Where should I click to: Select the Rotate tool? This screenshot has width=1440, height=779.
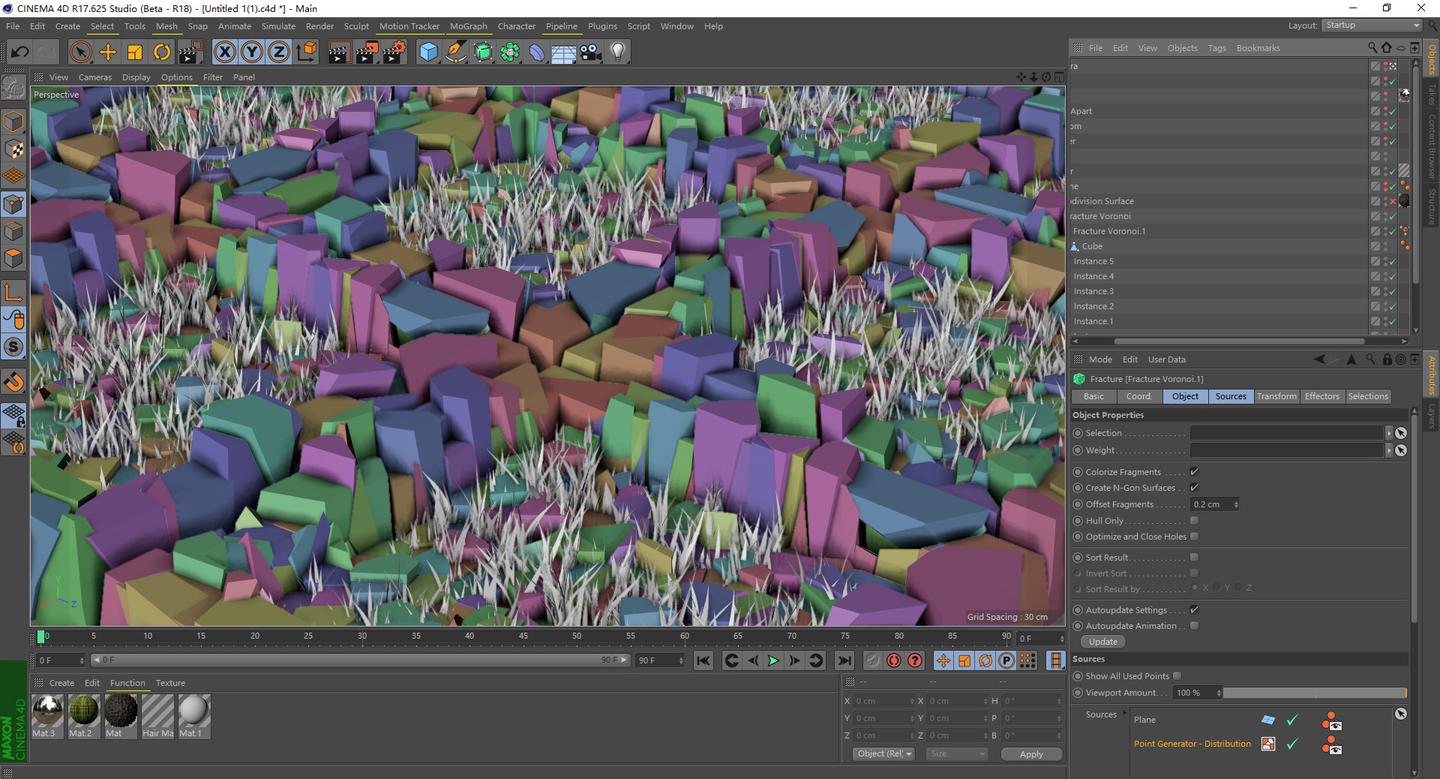pos(161,52)
